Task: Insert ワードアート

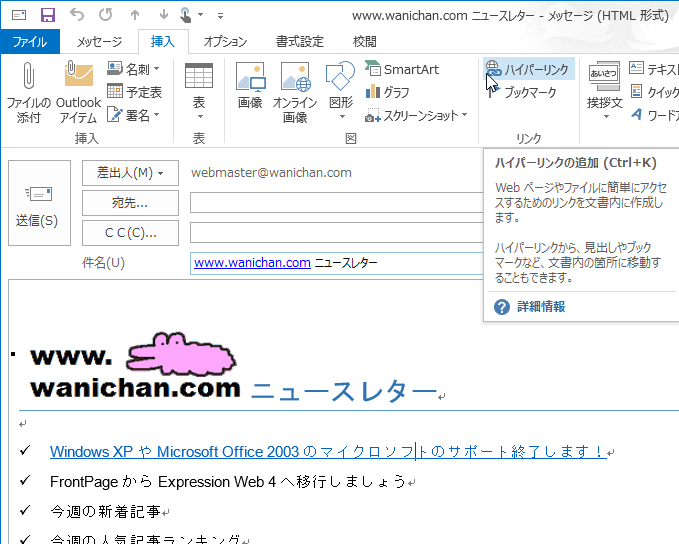Action: [x=653, y=115]
